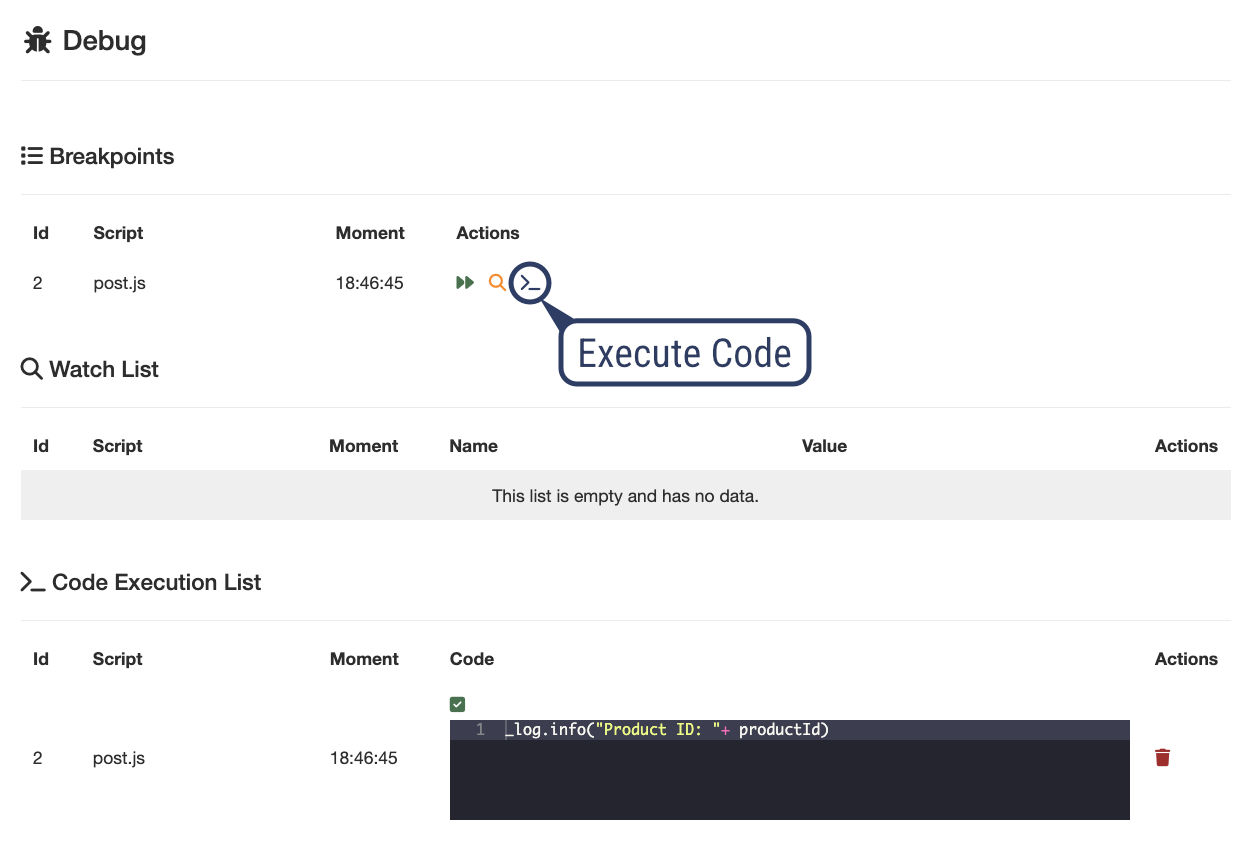Click Actions header in Code Execution List
The height and width of the screenshot is (850, 1250).
(1186, 659)
